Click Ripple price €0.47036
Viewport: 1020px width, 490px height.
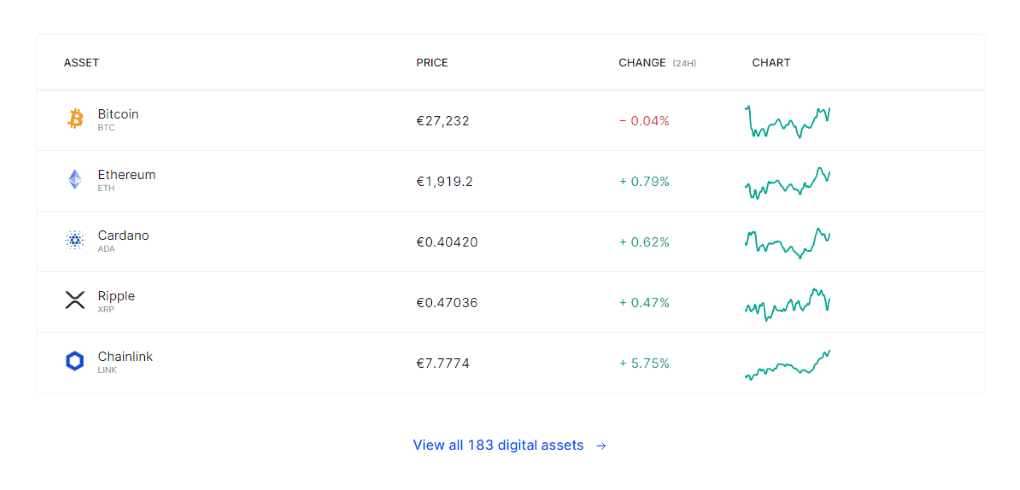tap(447, 303)
